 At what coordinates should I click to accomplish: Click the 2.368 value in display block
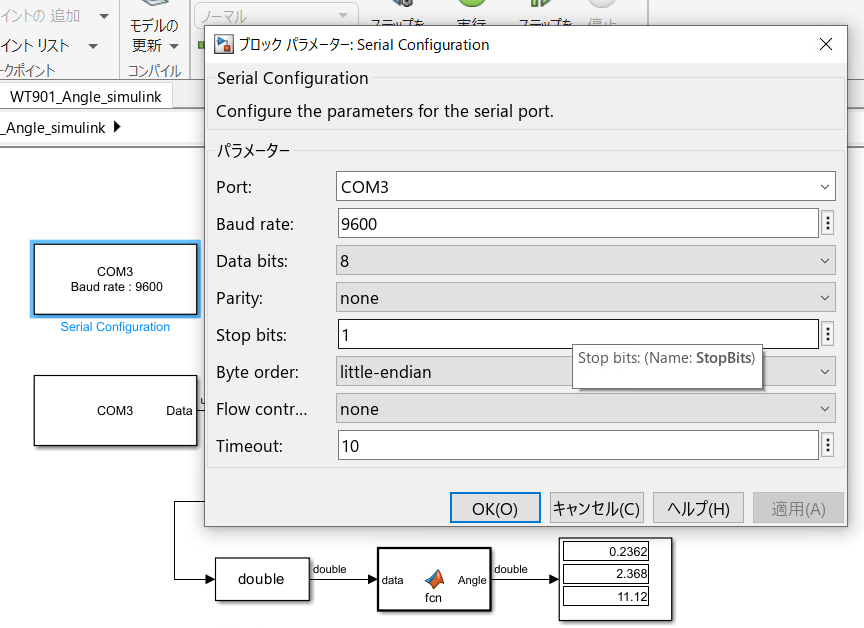[606, 573]
